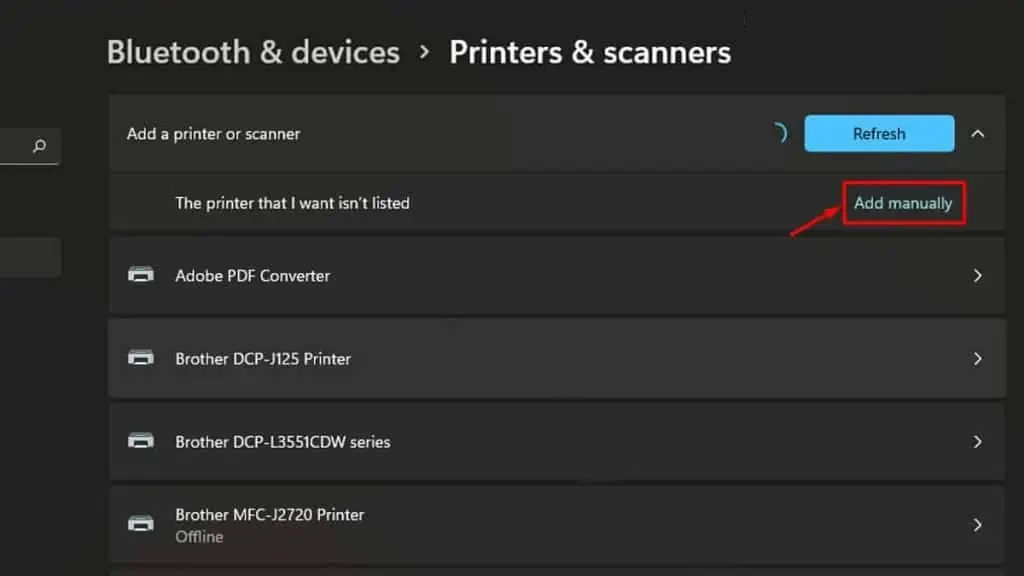Image resolution: width=1024 pixels, height=576 pixels.
Task: Open Brother DCP-J125 Printer entry
Action: pos(556,359)
